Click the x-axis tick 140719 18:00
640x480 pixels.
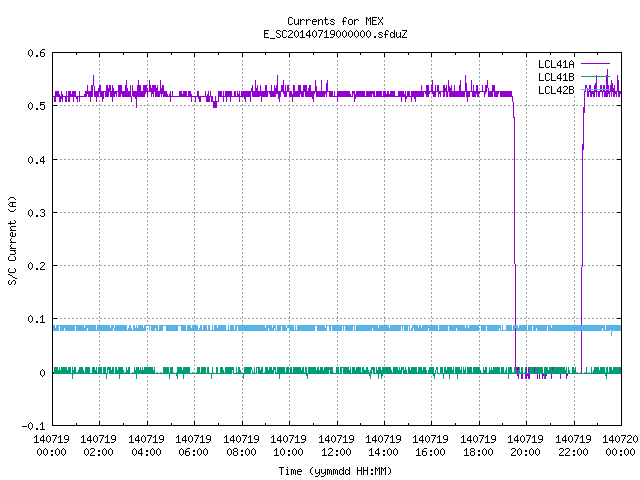pos(478,446)
